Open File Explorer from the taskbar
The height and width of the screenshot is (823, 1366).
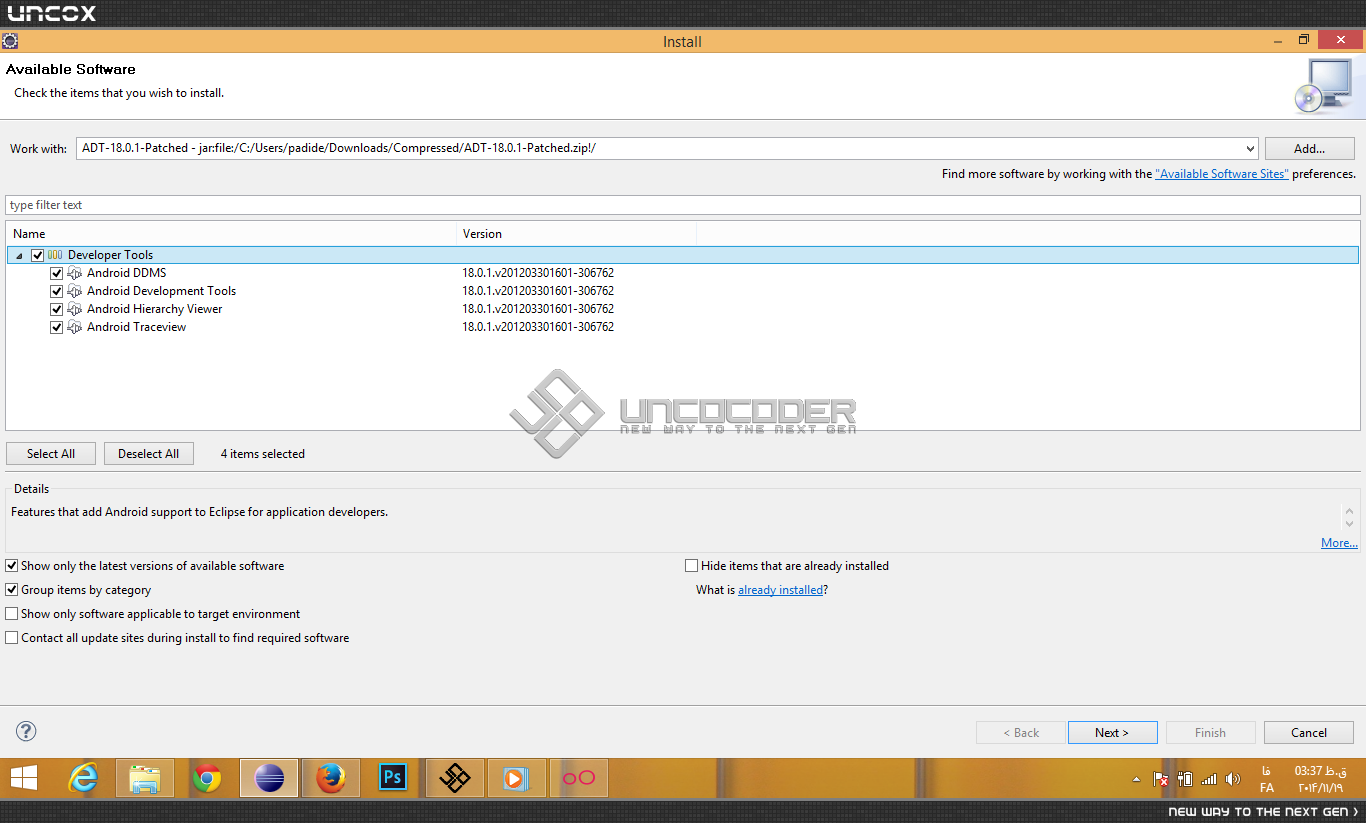(x=145, y=778)
